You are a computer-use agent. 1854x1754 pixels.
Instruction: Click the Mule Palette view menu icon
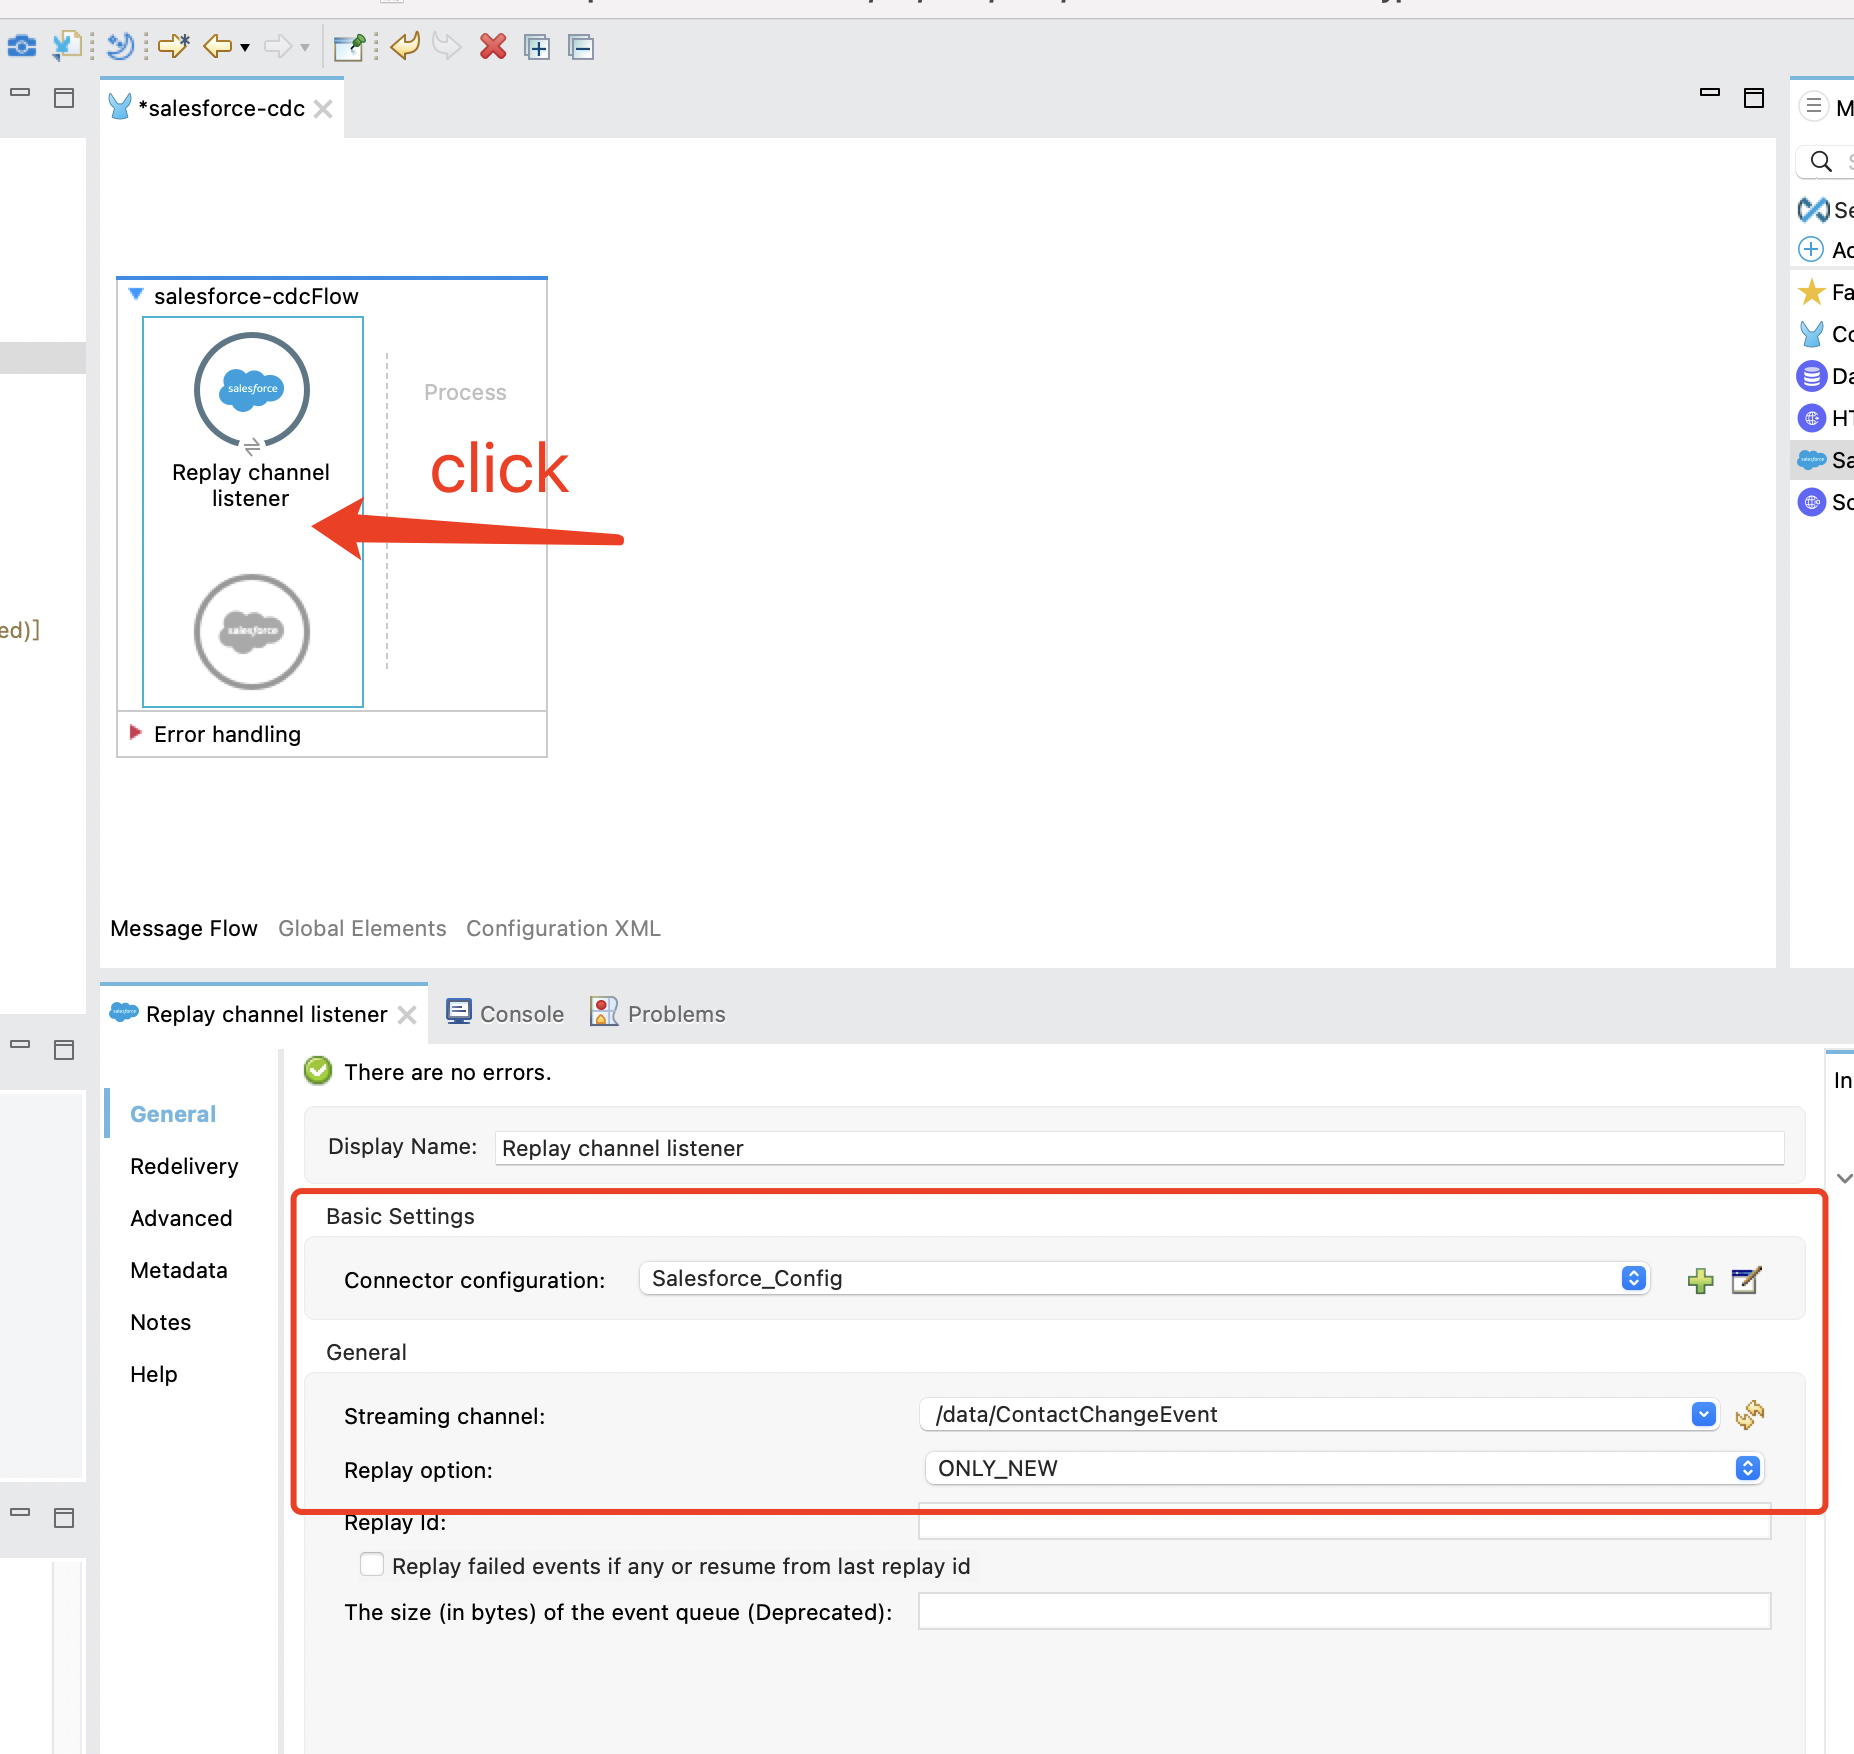pos(1814,106)
